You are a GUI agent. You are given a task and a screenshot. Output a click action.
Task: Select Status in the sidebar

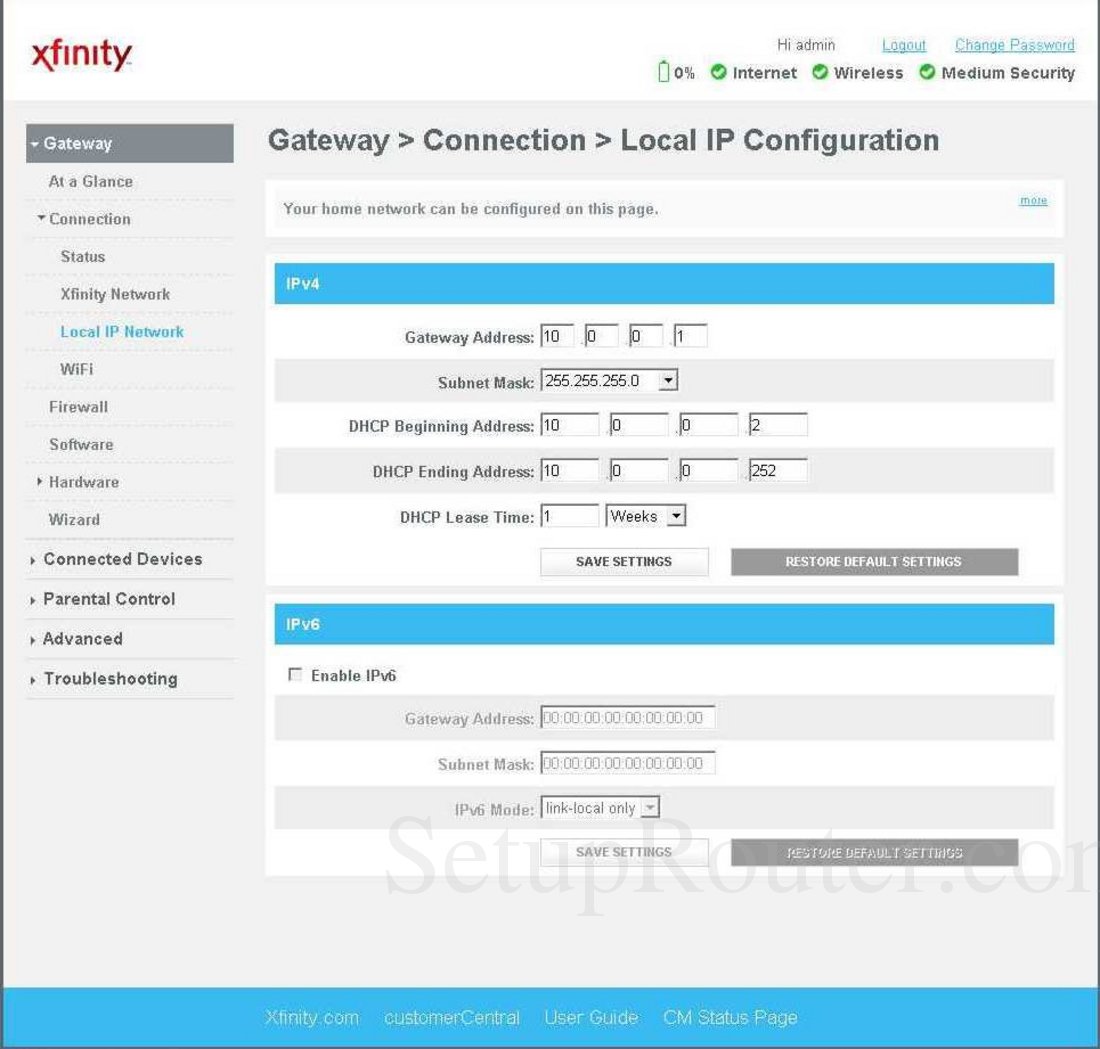pyautogui.click(x=83, y=256)
